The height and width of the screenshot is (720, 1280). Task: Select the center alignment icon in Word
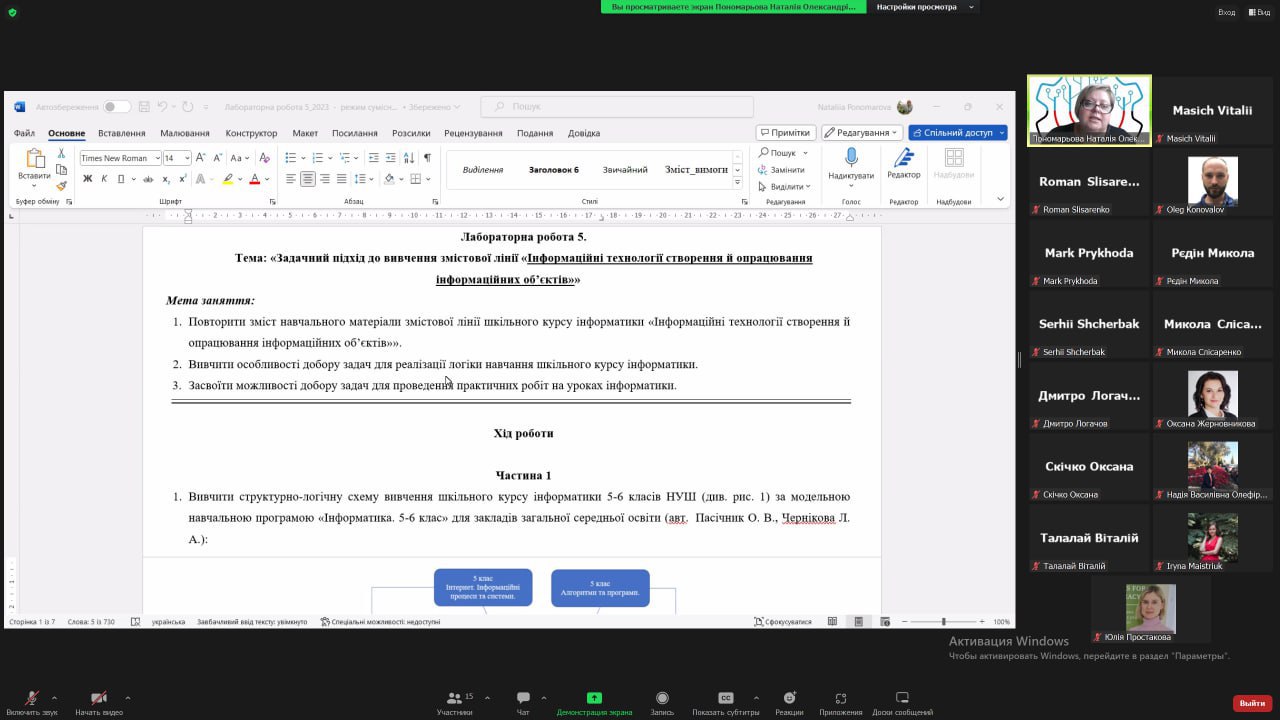(x=308, y=179)
